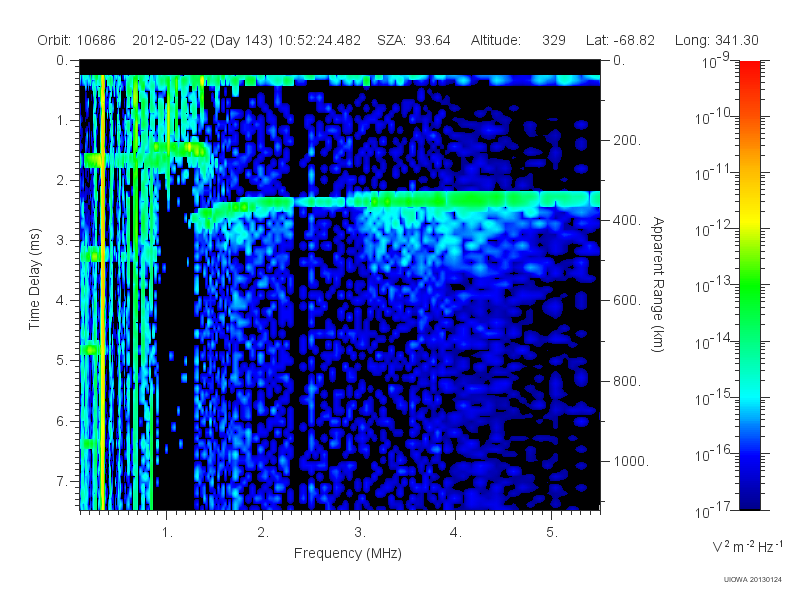Screen dimensions: 800x600
Task: Click the 'Apparent Range (km)' axis label
Action: point(658,284)
